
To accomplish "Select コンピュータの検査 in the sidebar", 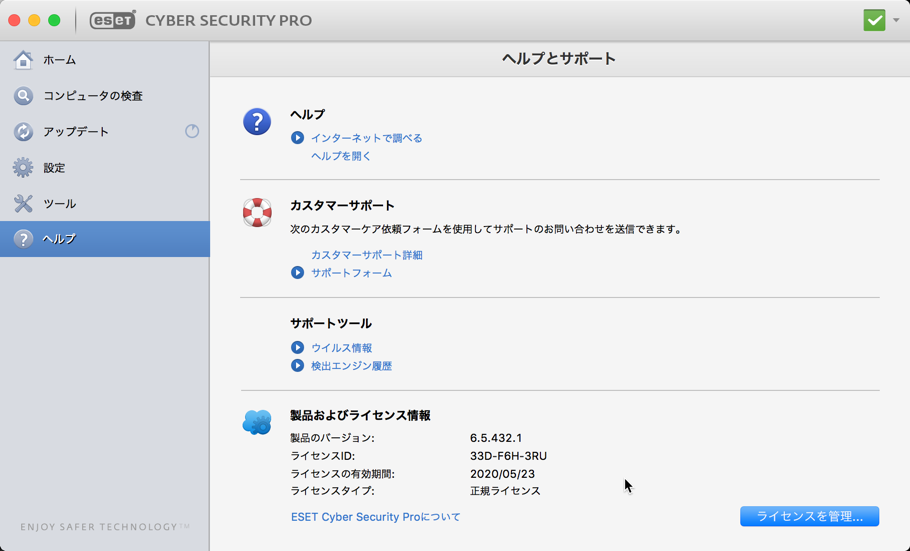I will coord(104,96).
